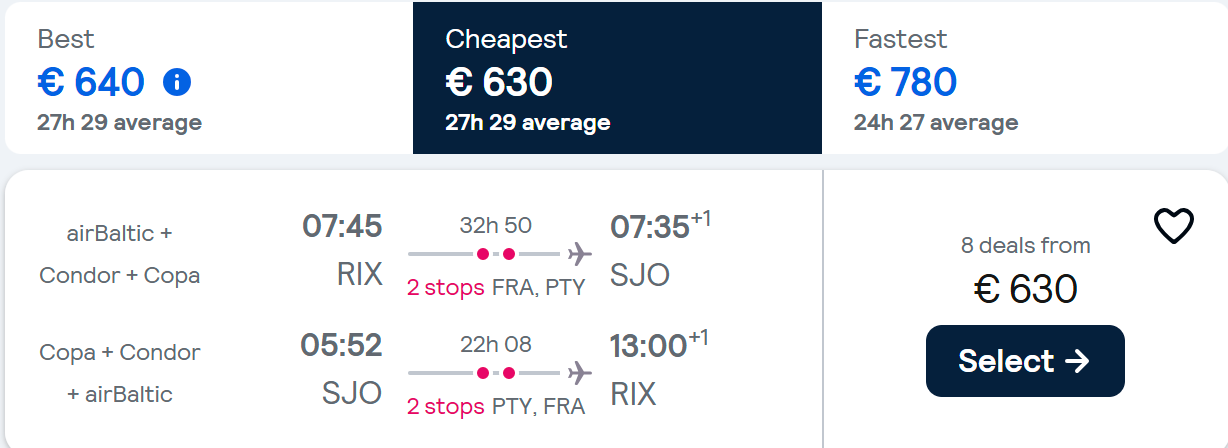
Task: Select the € 630 flight deal
Action: click(x=1025, y=361)
